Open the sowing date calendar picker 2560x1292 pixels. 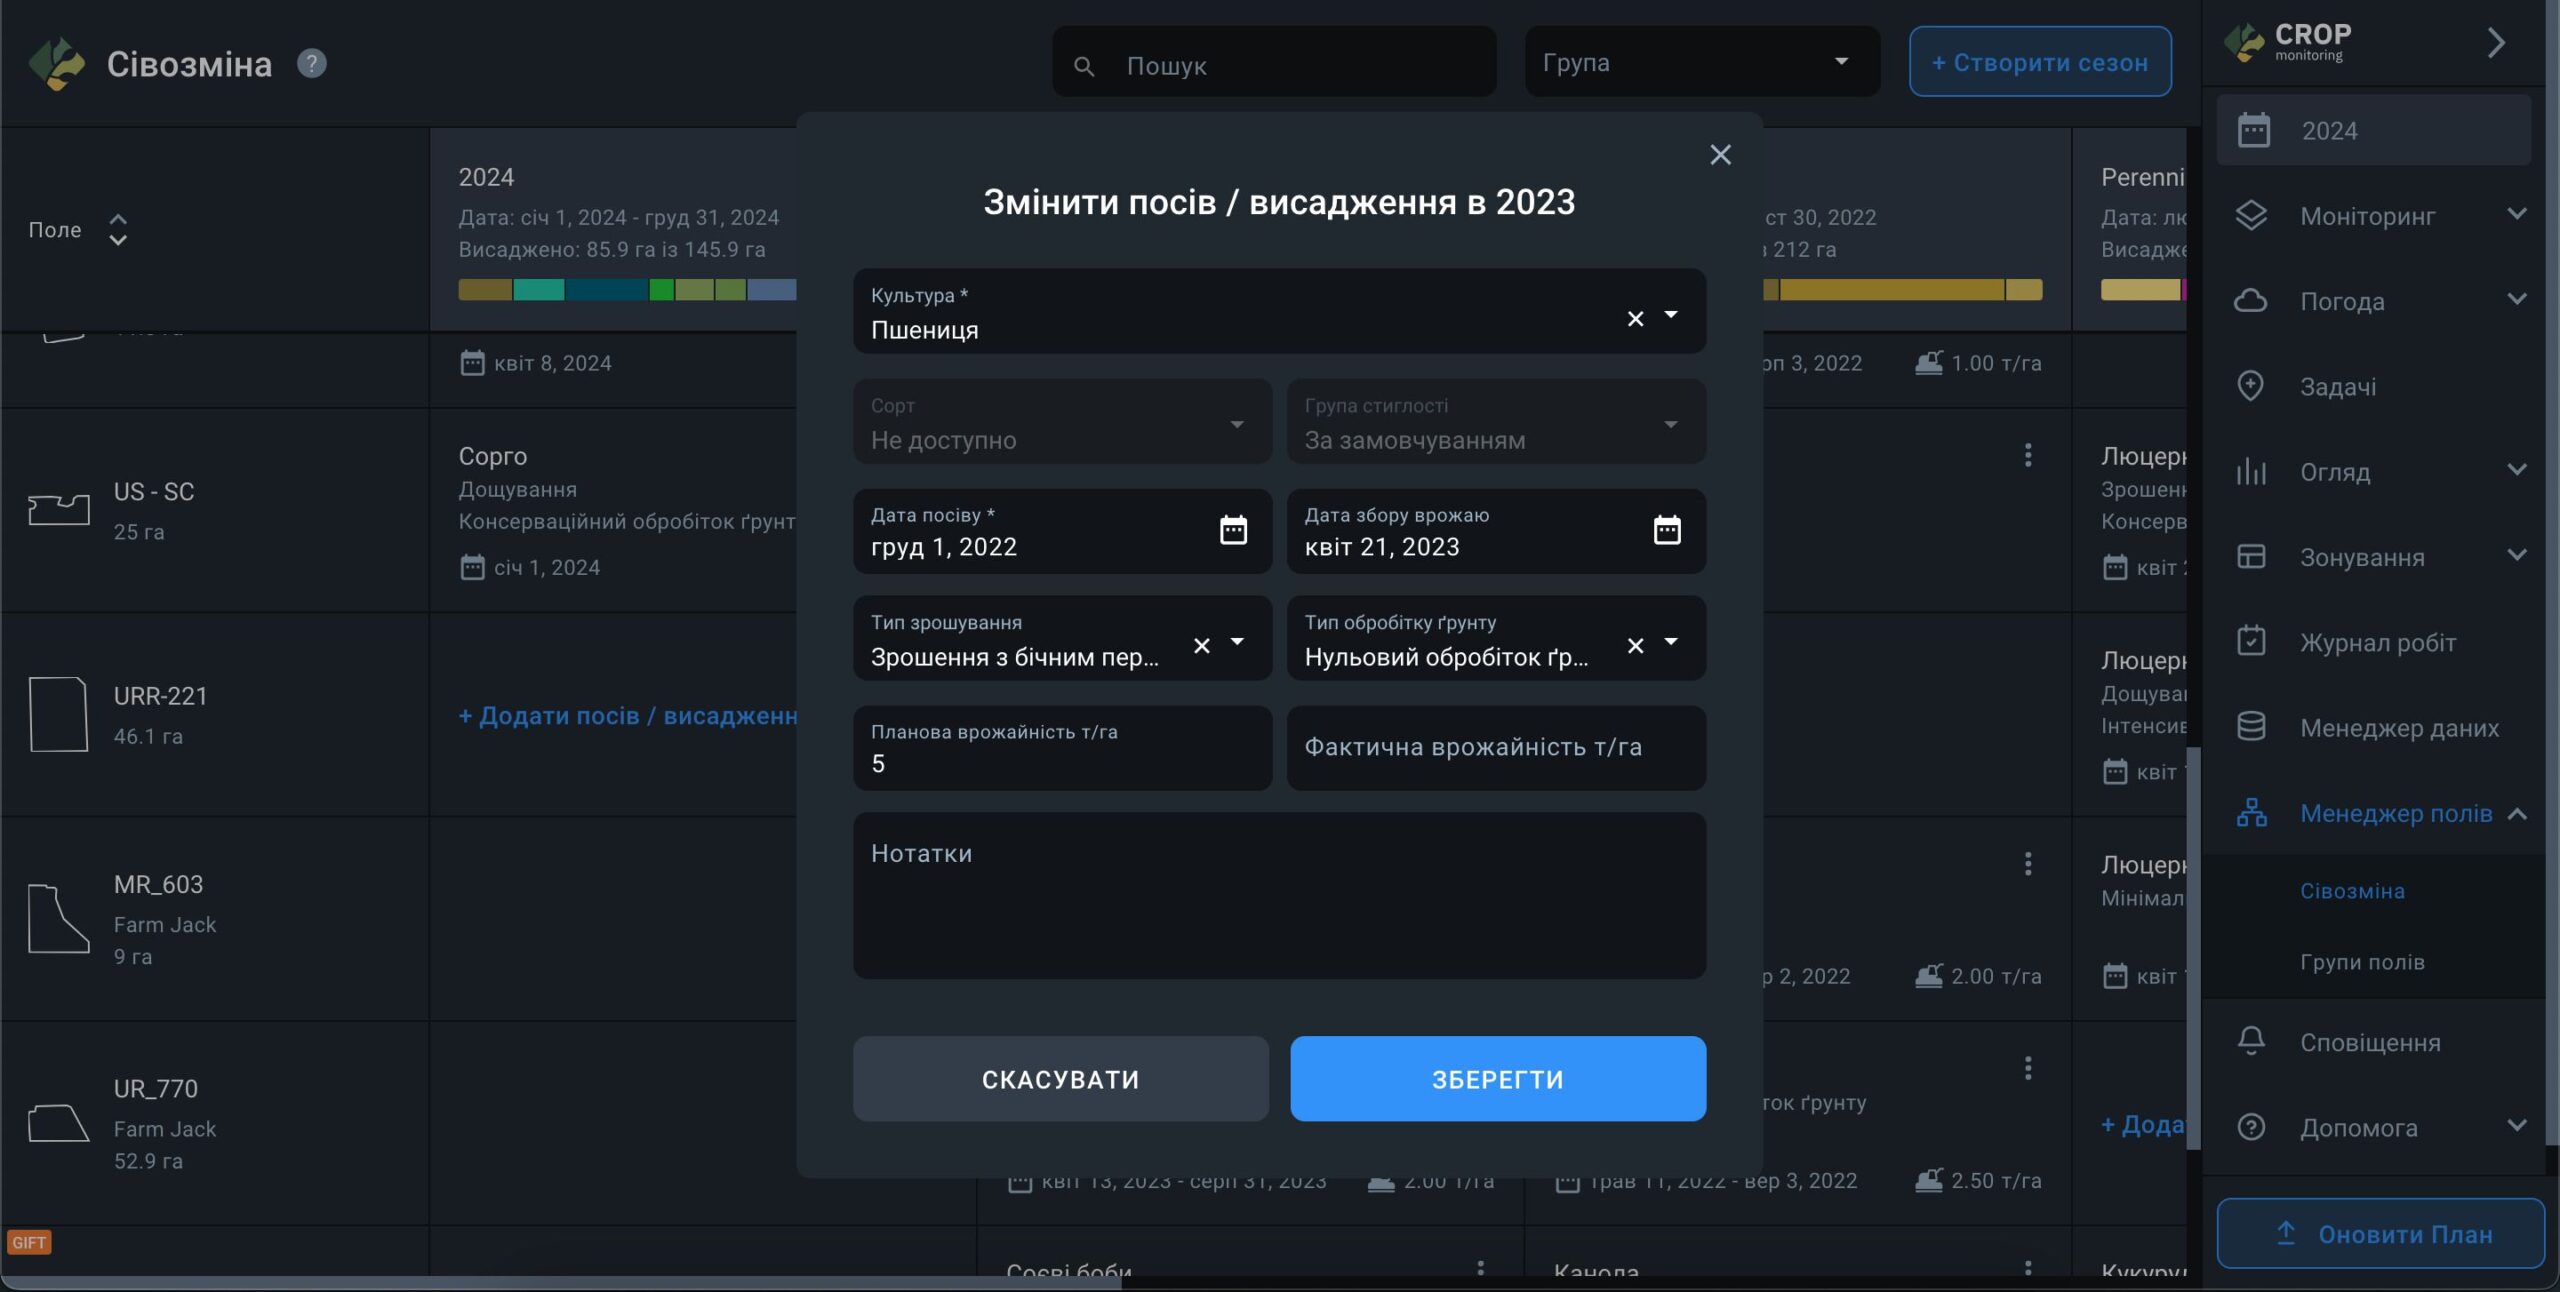point(1233,530)
